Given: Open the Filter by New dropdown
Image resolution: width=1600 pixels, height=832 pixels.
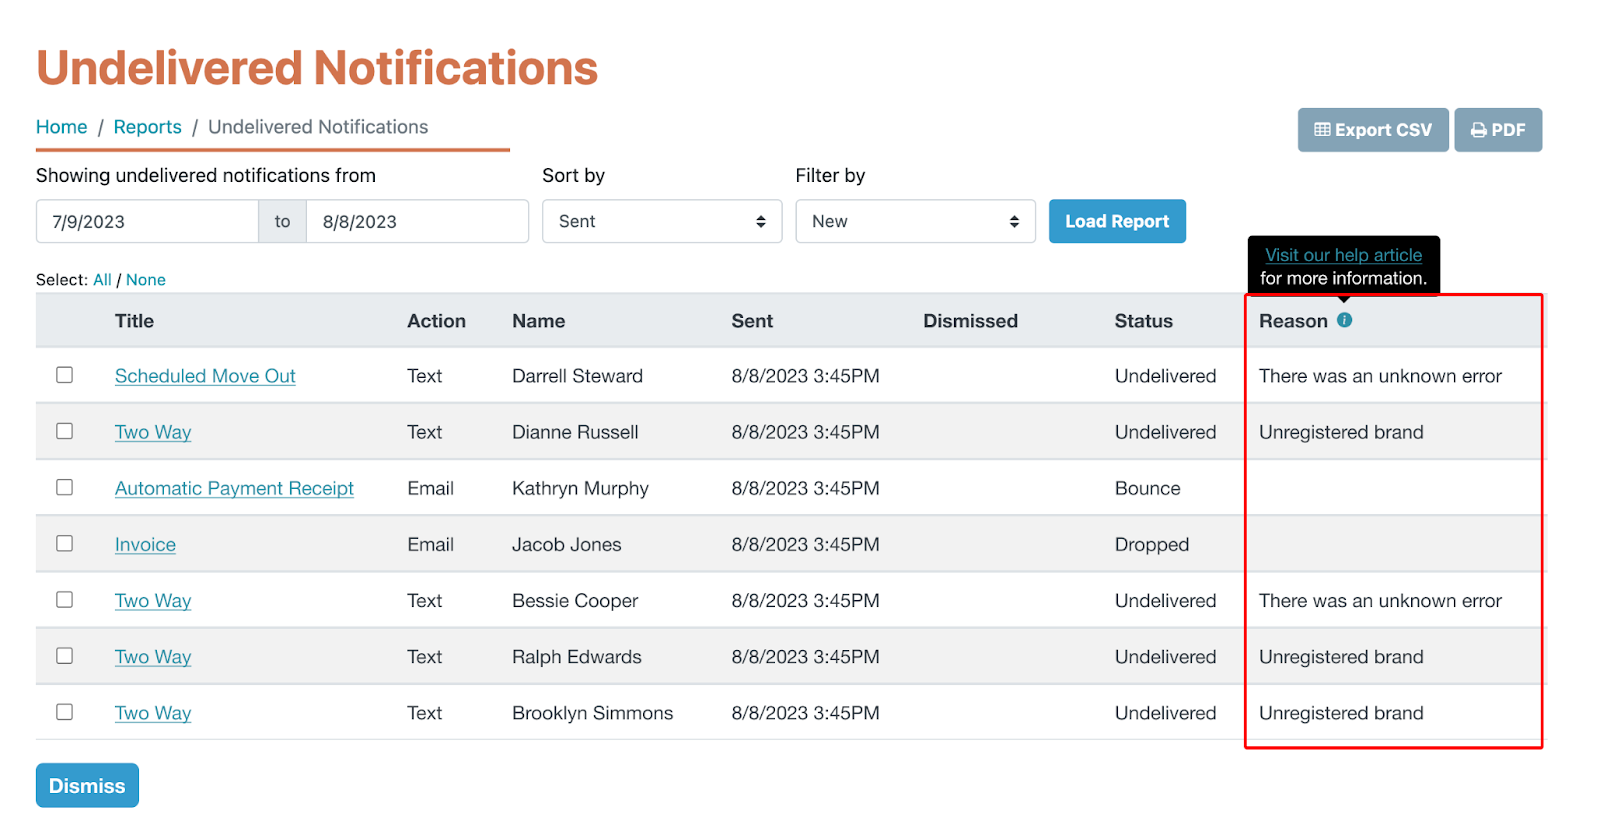Looking at the screenshot, I should pos(915,221).
